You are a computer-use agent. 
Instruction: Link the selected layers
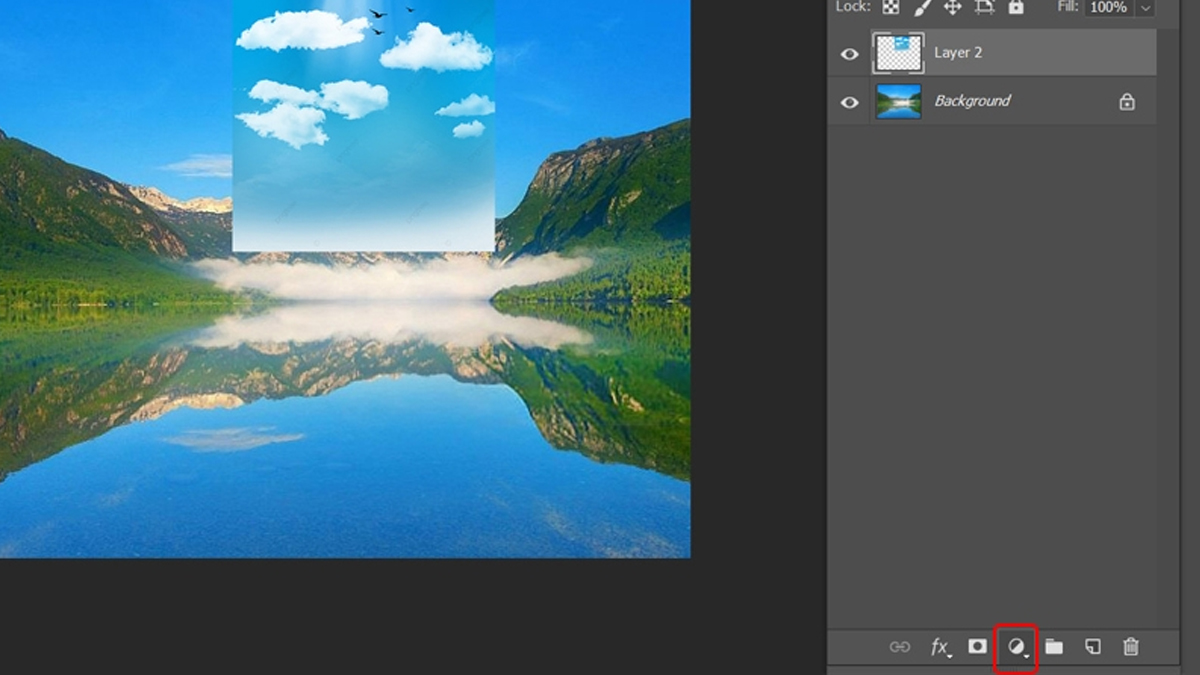click(900, 647)
